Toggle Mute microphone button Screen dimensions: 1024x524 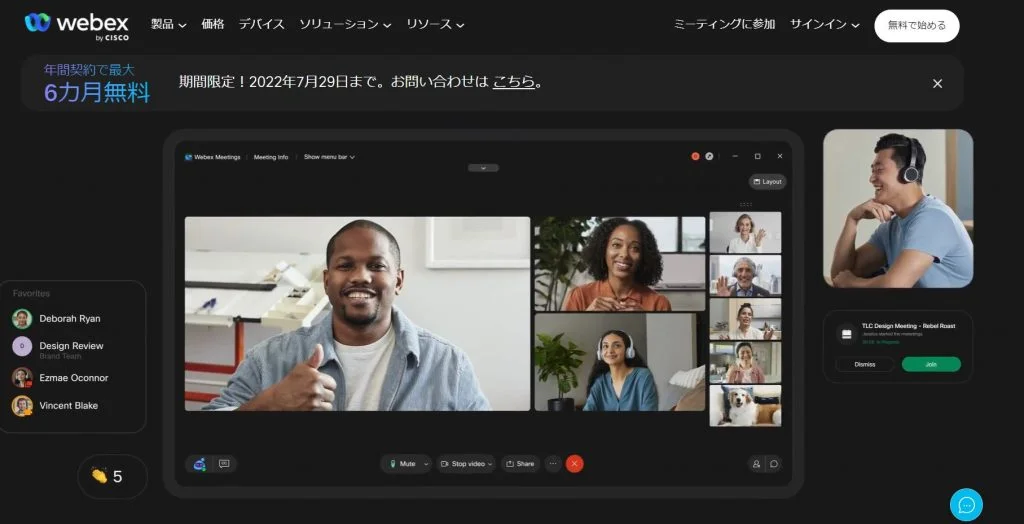403,464
